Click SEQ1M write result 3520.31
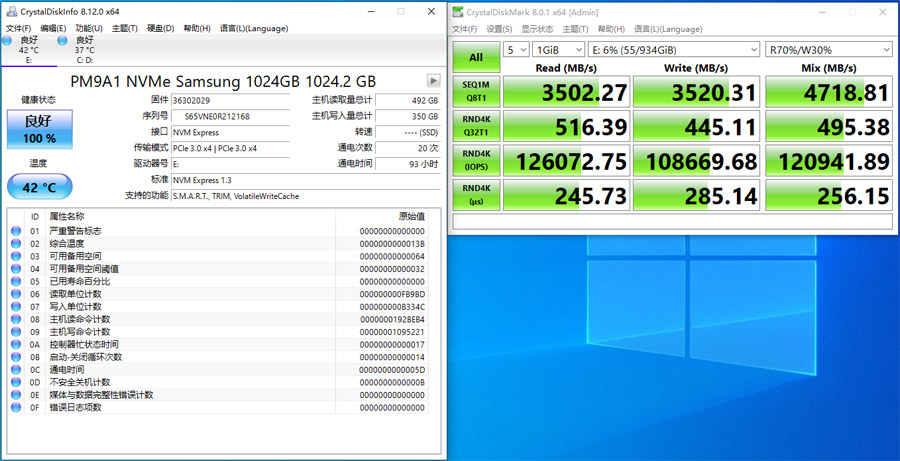The height and width of the screenshot is (461, 900). coord(696,92)
